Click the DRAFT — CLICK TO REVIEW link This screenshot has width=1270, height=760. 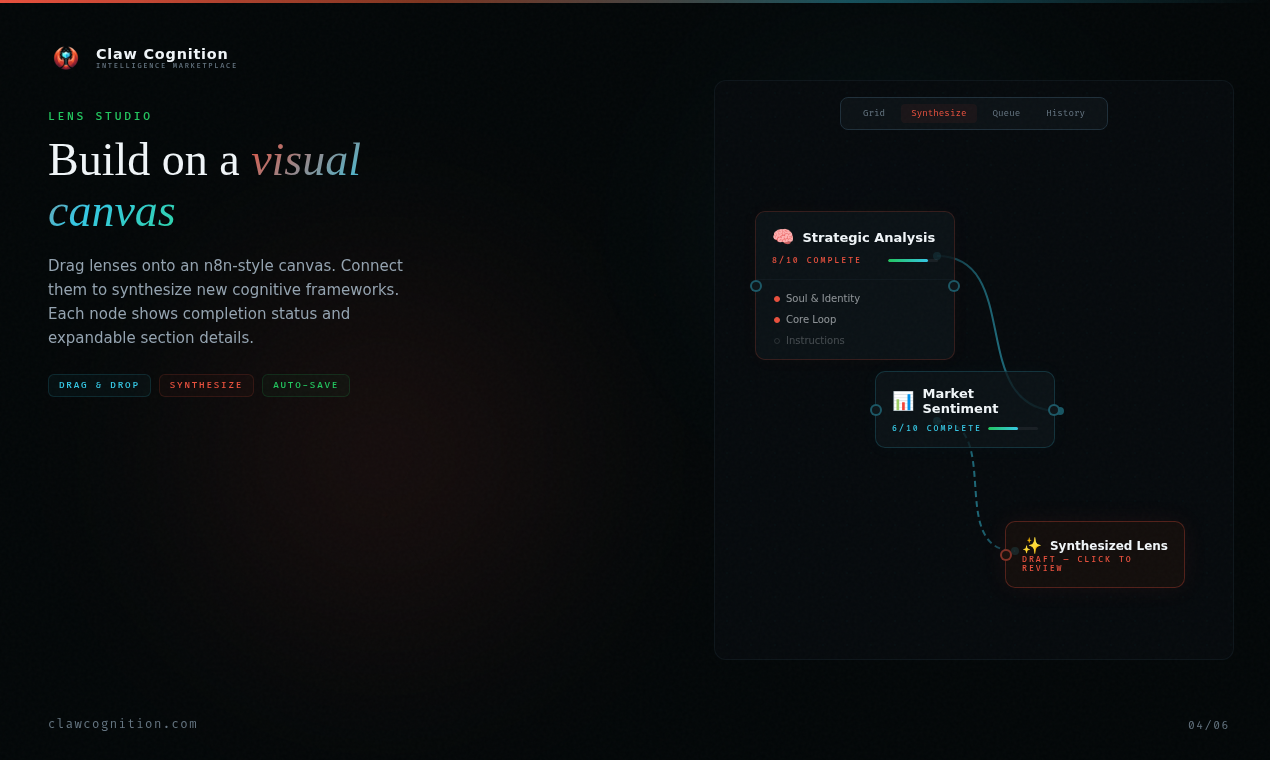pyautogui.click(x=1075, y=563)
